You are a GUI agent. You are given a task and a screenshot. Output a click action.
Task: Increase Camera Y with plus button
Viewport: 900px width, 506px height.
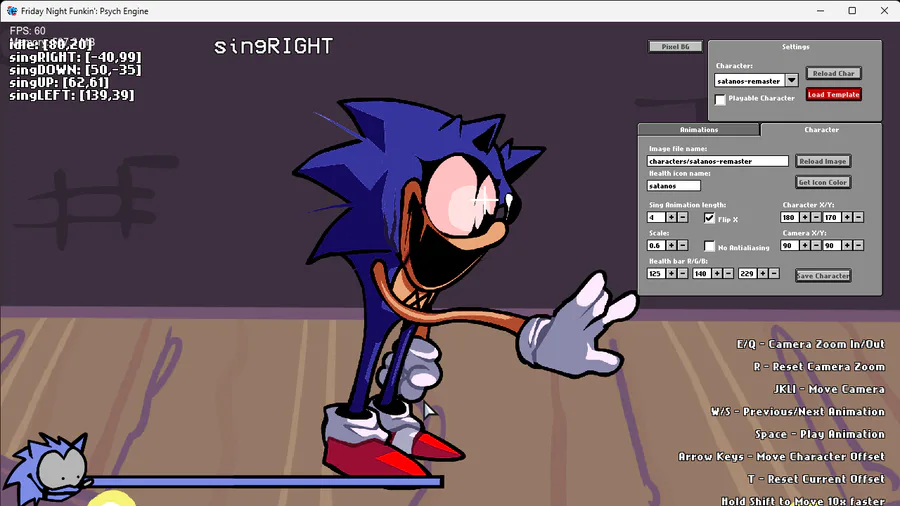click(847, 246)
